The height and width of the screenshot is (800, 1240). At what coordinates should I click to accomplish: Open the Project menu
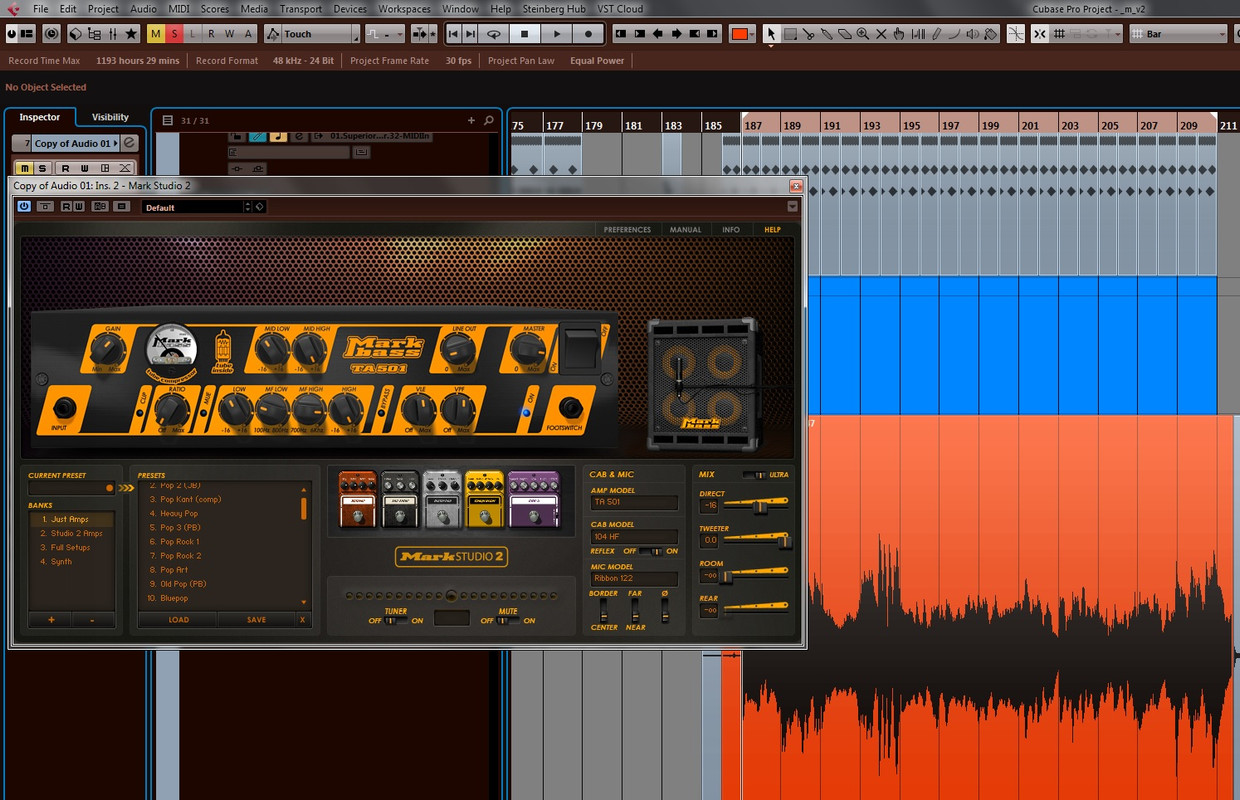click(x=104, y=9)
